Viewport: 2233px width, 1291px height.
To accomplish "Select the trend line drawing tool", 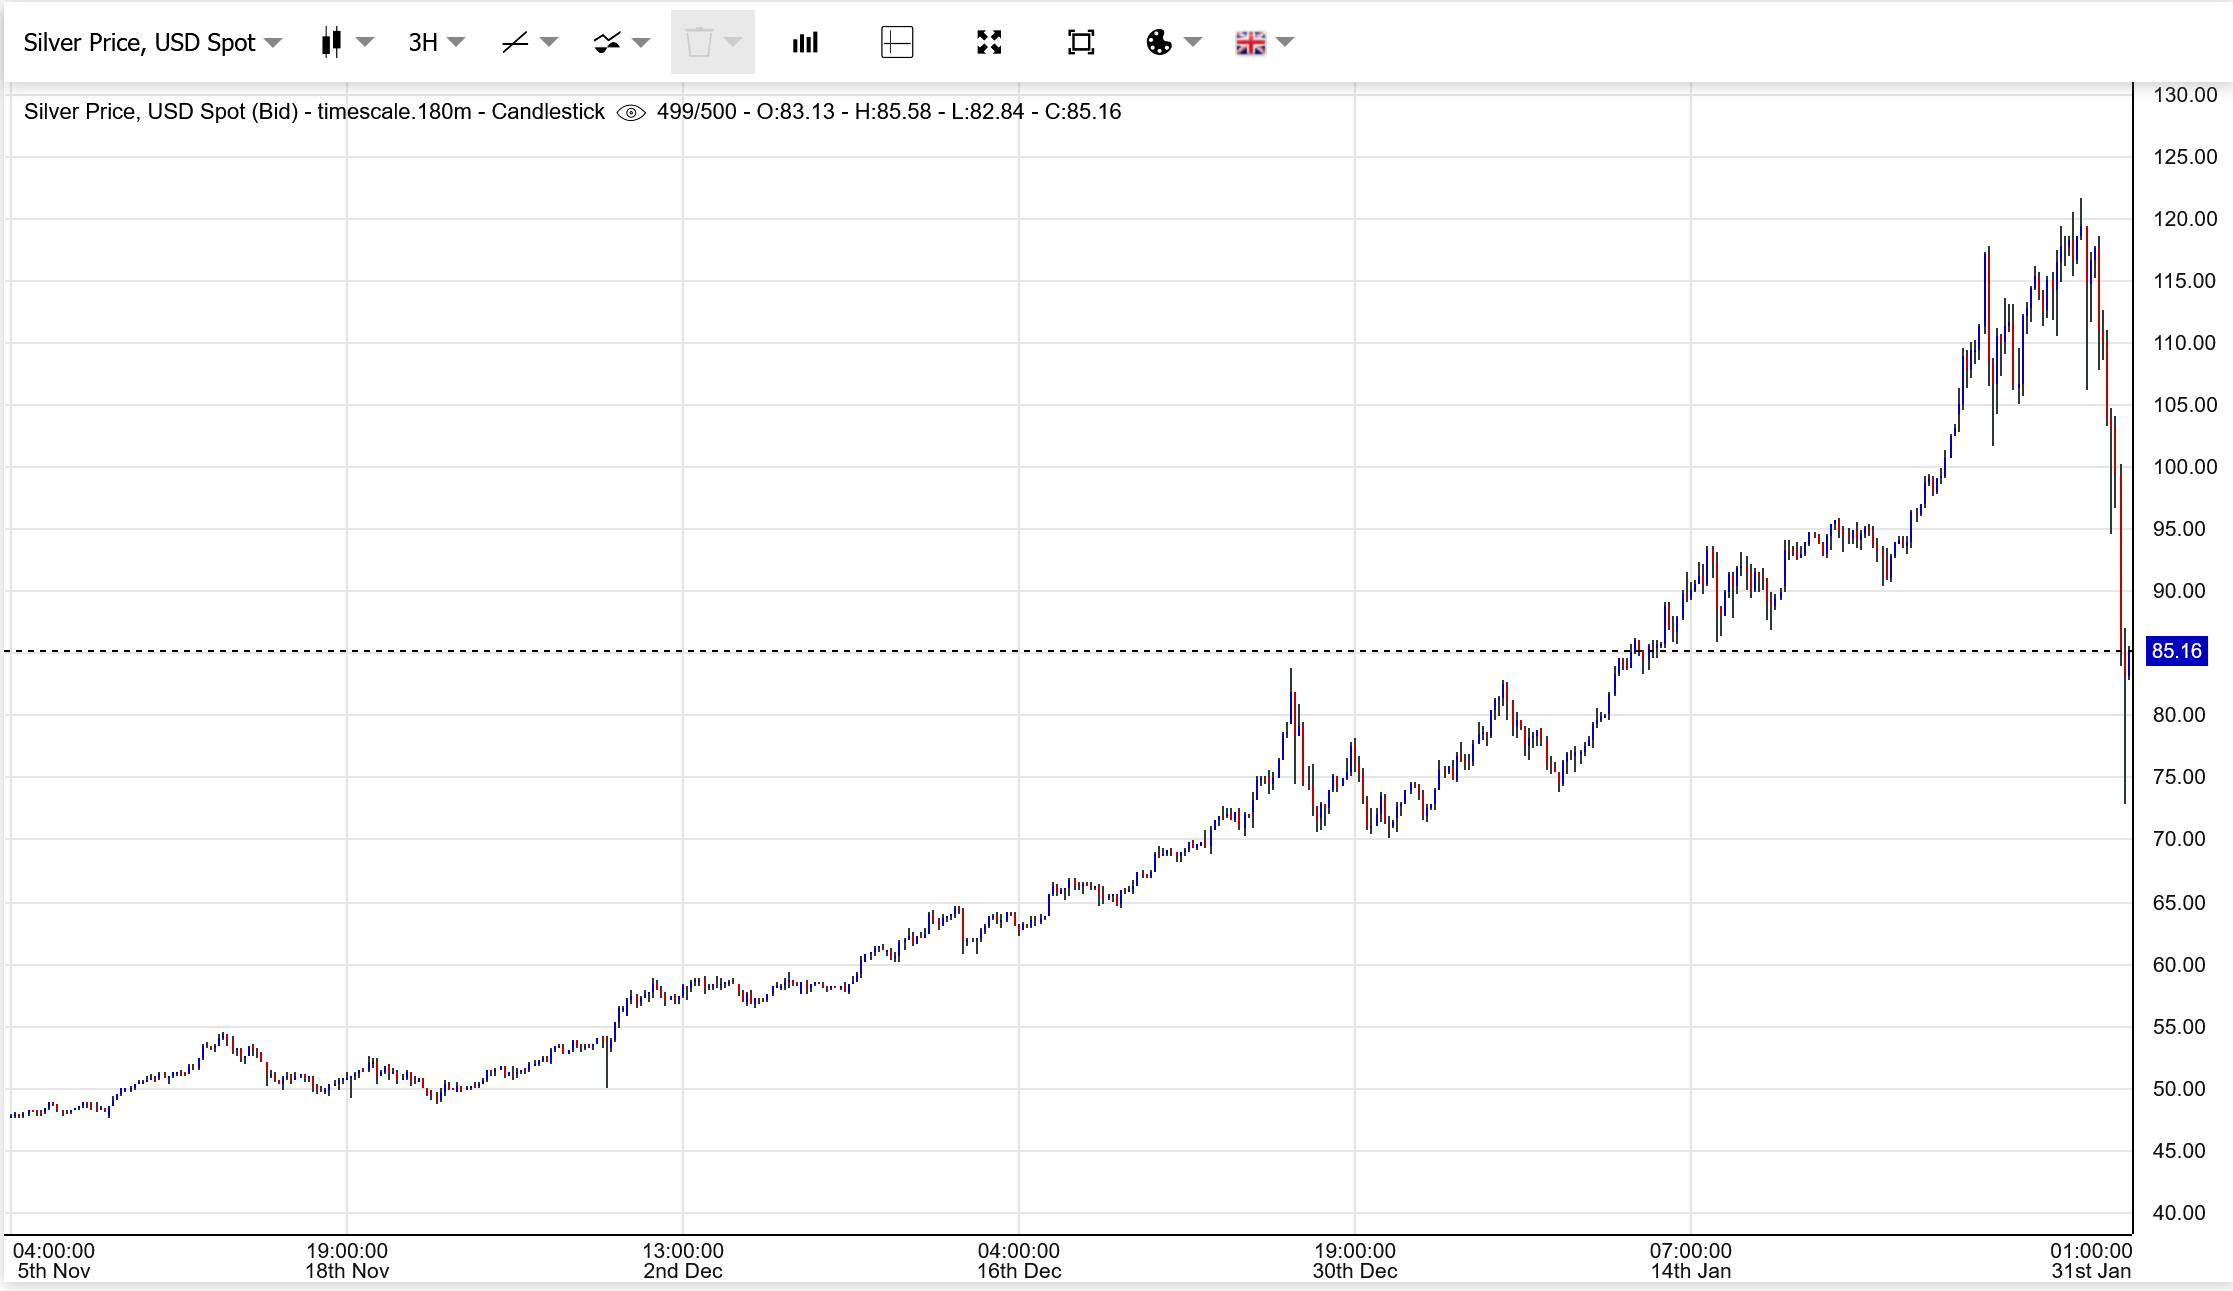I will [x=515, y=43].
